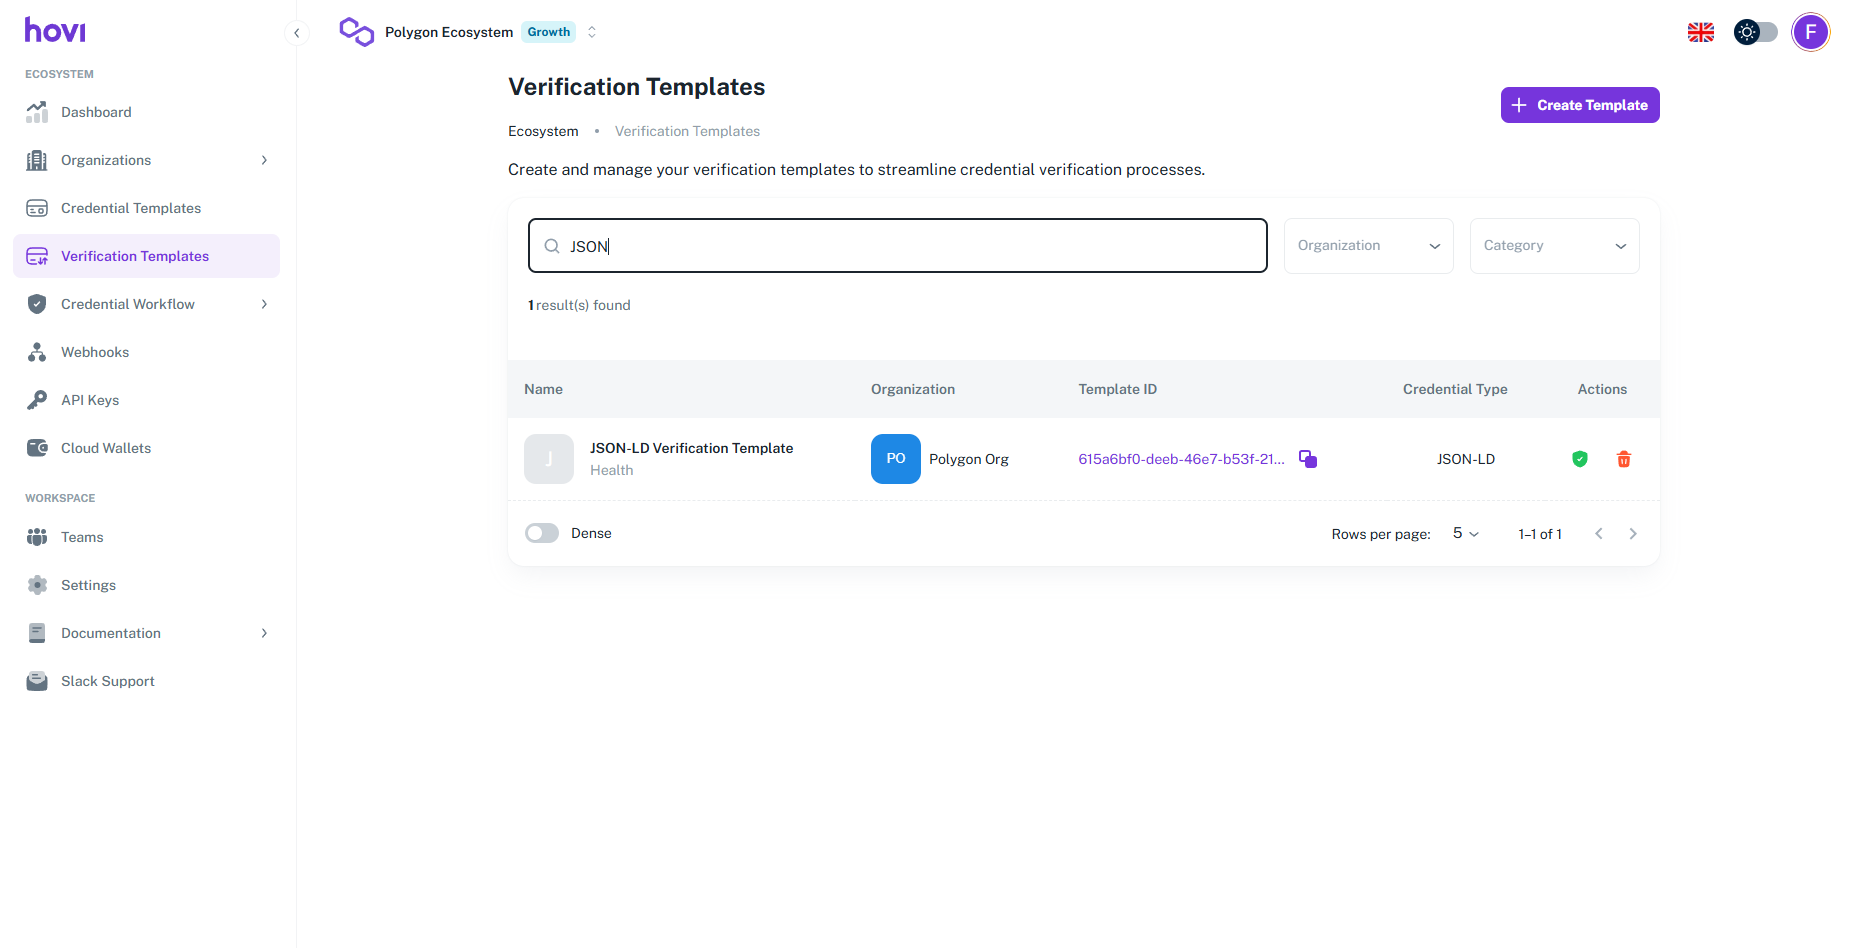
Task: Navigate to Webhooks page
Action: coord(95,352)
